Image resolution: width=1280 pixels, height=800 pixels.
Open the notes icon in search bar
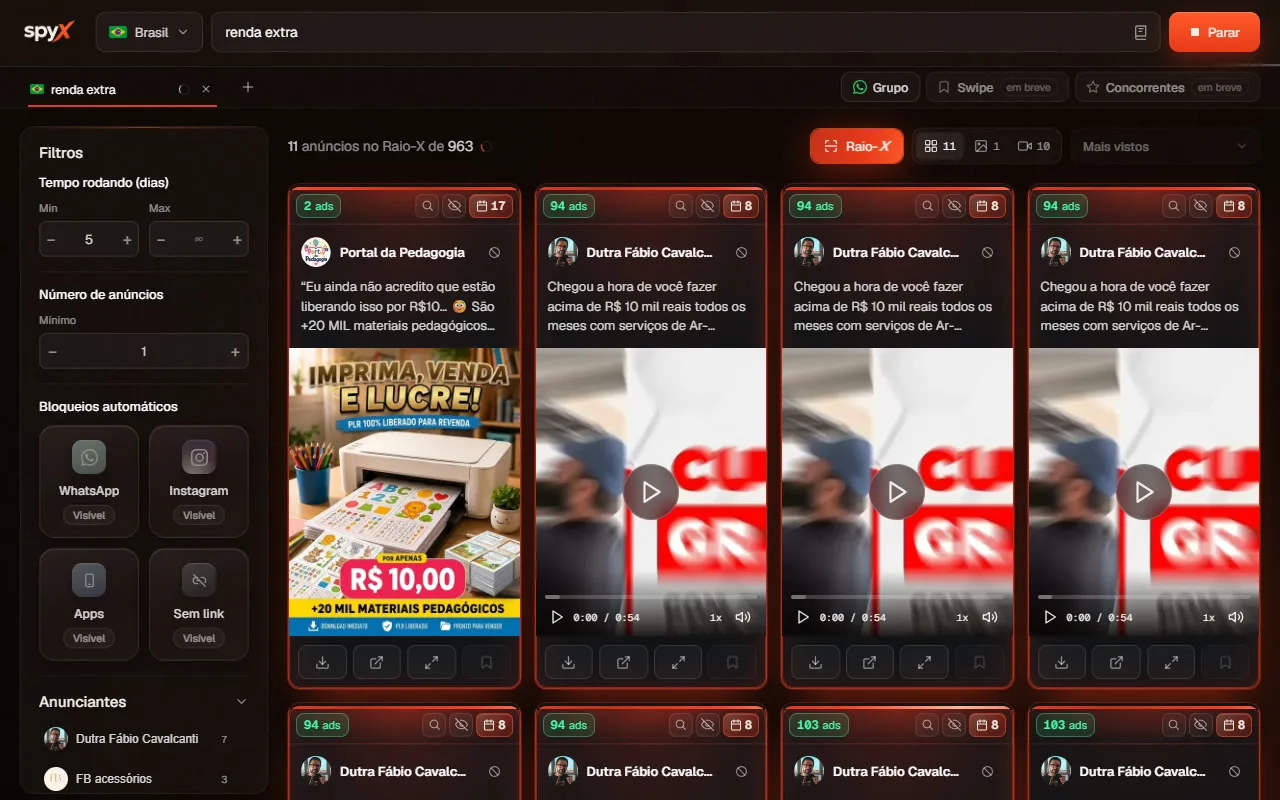(x=1141, y=32)
